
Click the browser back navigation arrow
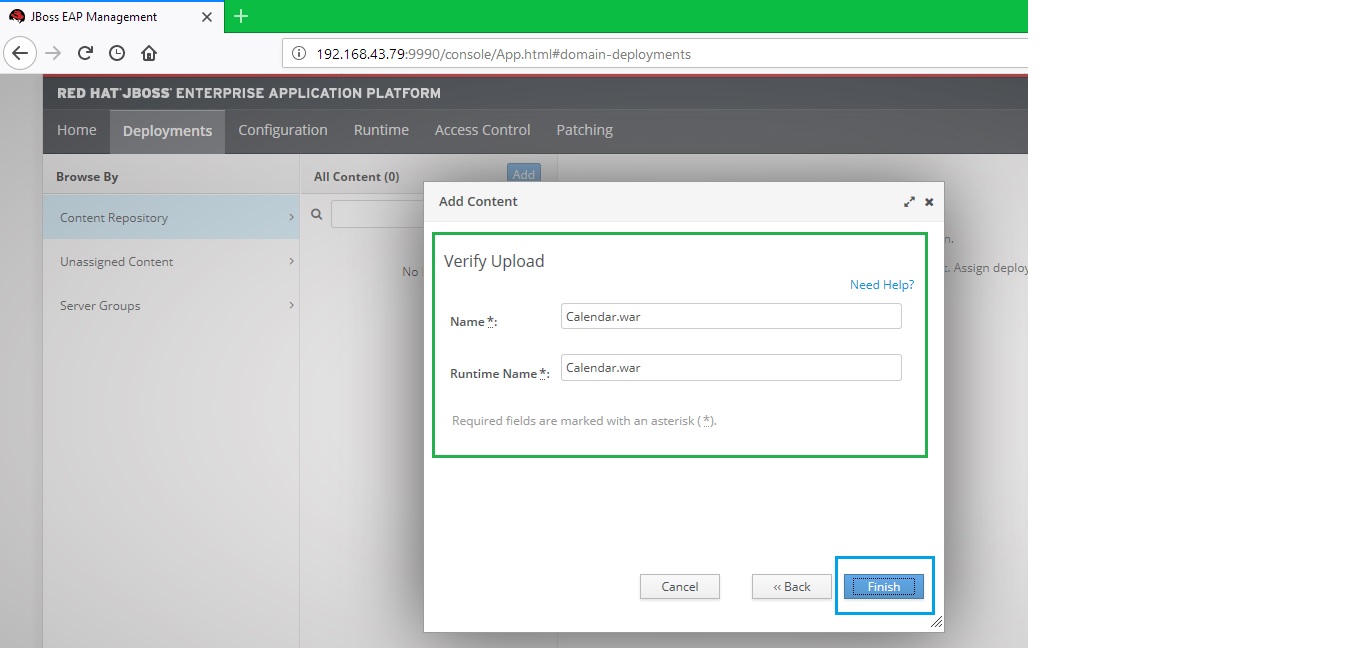coord(20,53)
